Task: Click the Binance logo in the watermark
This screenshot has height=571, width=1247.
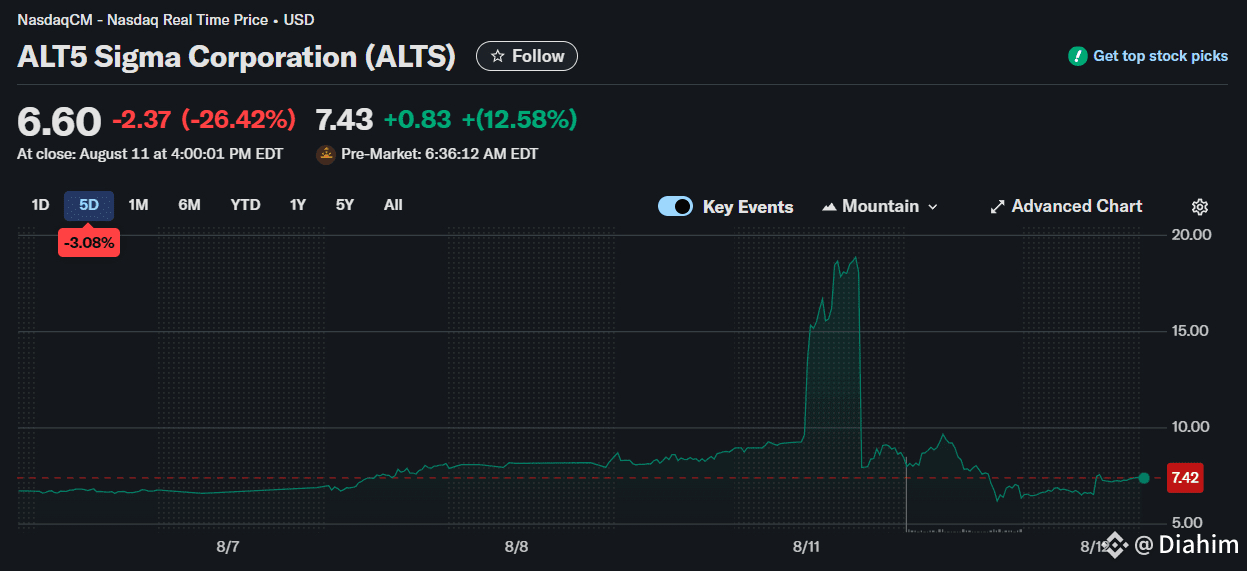Action: (1116, 544)
